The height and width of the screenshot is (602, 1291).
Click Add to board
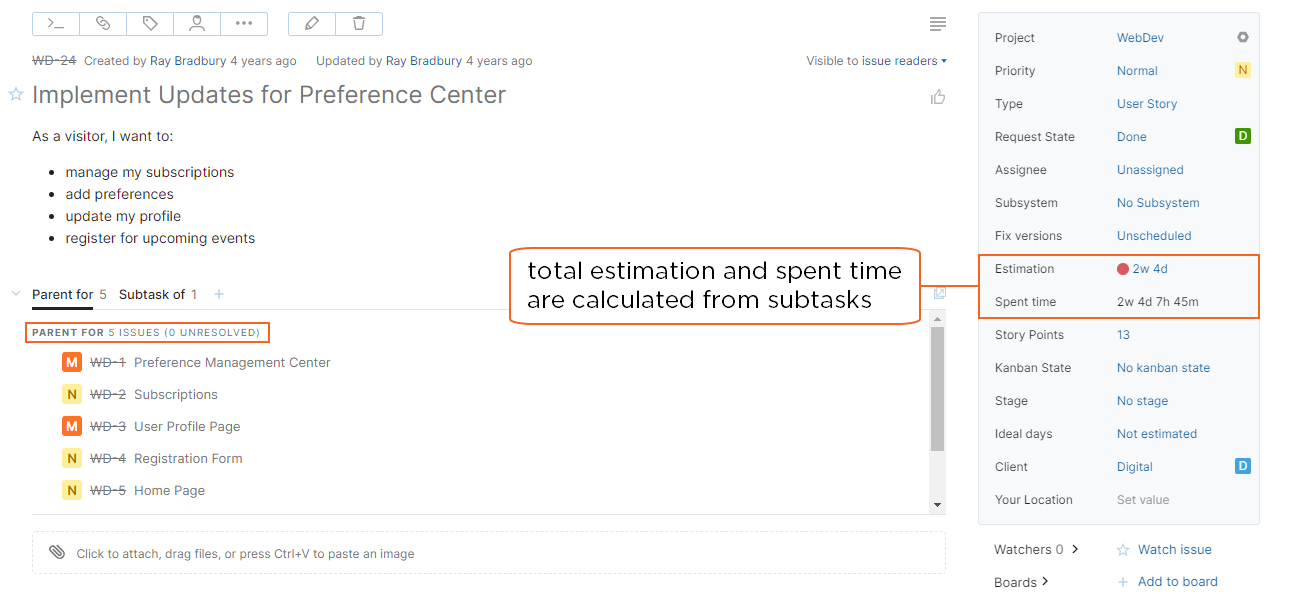[x=1176, y=581]
